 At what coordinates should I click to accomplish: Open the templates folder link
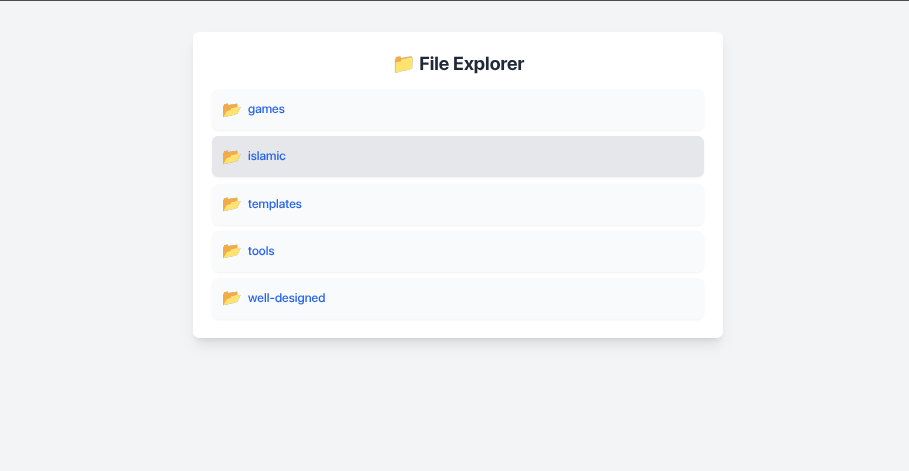click(275, 204)
